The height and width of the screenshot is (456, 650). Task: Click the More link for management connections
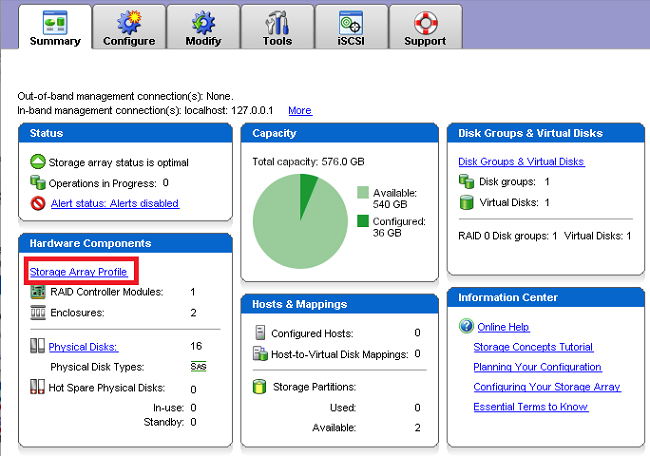299,110
